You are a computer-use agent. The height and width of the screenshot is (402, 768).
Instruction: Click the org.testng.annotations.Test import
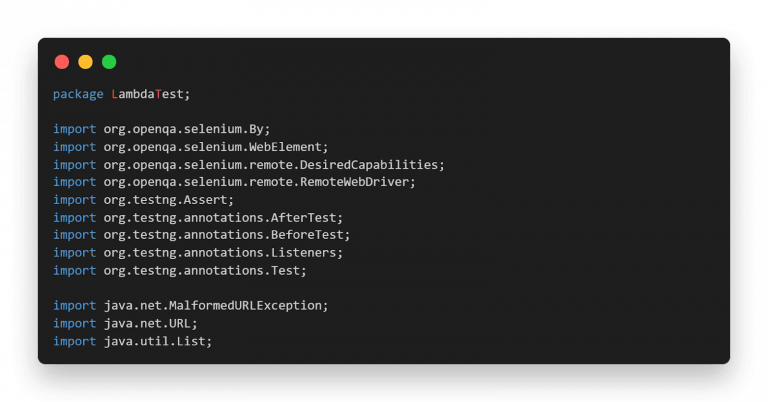205,270
